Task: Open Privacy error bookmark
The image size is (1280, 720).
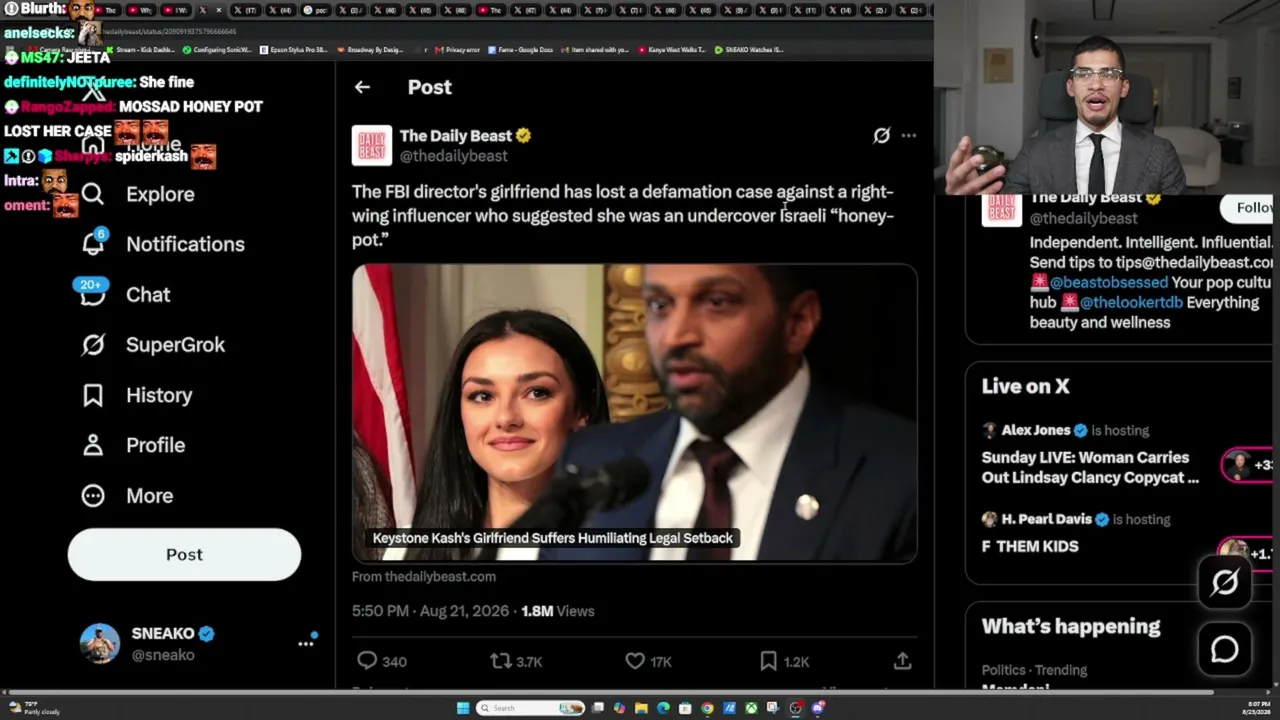Action: [x=456, y=49]
